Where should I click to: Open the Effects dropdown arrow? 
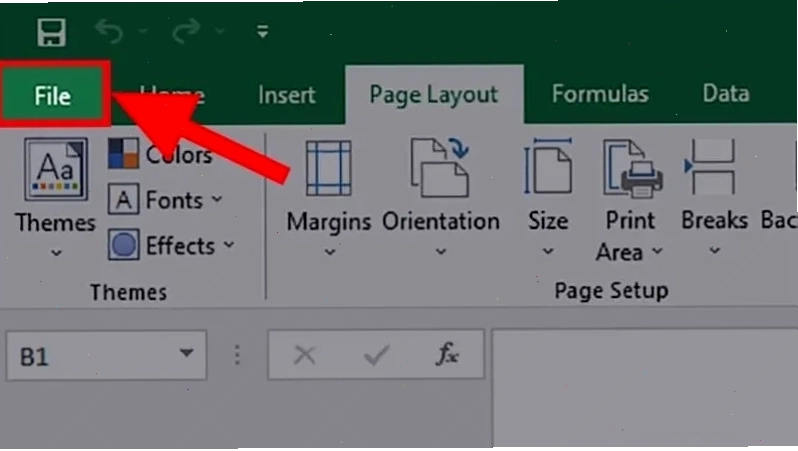(229, 245)
